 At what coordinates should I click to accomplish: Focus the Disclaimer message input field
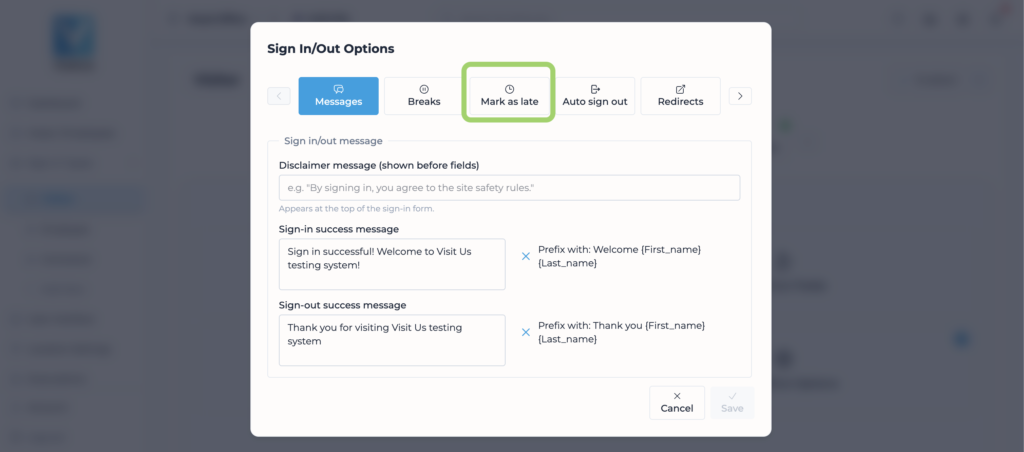point(509,188)
